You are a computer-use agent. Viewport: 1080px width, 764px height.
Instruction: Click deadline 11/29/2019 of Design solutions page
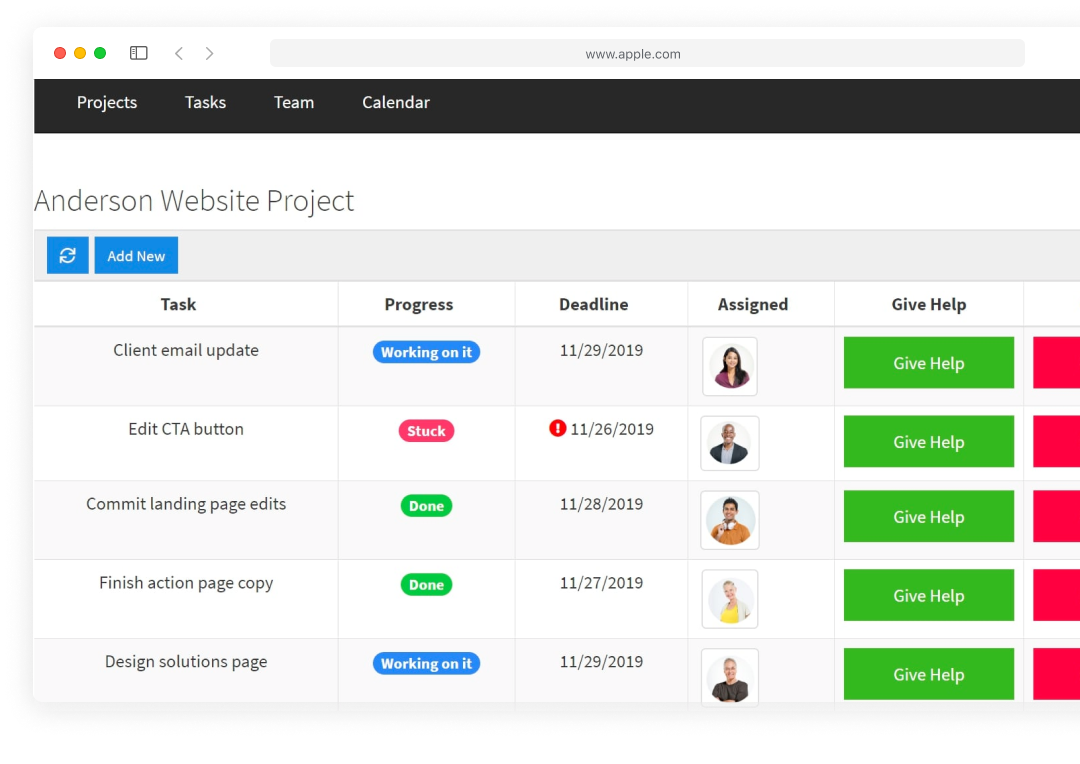point(601,662)
